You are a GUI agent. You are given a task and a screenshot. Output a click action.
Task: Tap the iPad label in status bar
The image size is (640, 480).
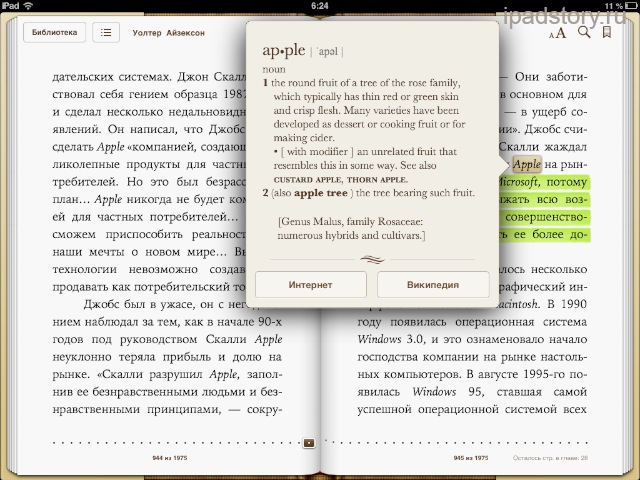click(x=10, y=6)
